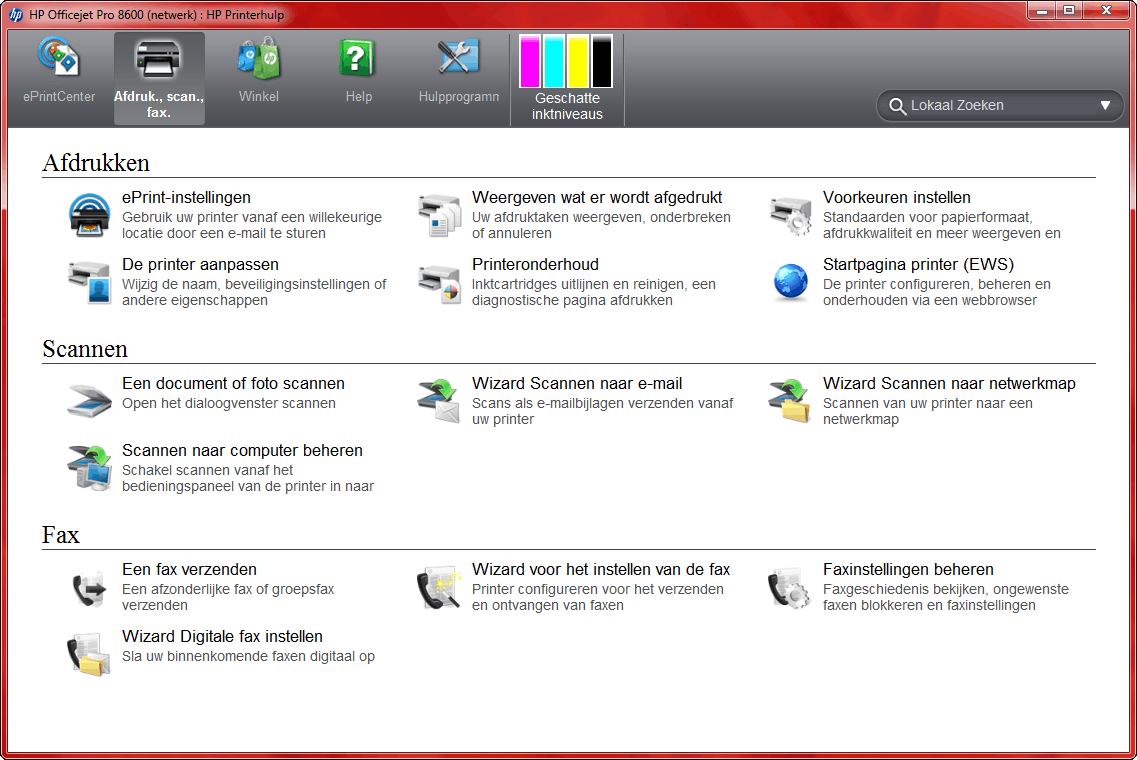Screen dimensions: 1137x760
Task: Open Faxinstellingen beheren link
Action: tap(908, 569)
